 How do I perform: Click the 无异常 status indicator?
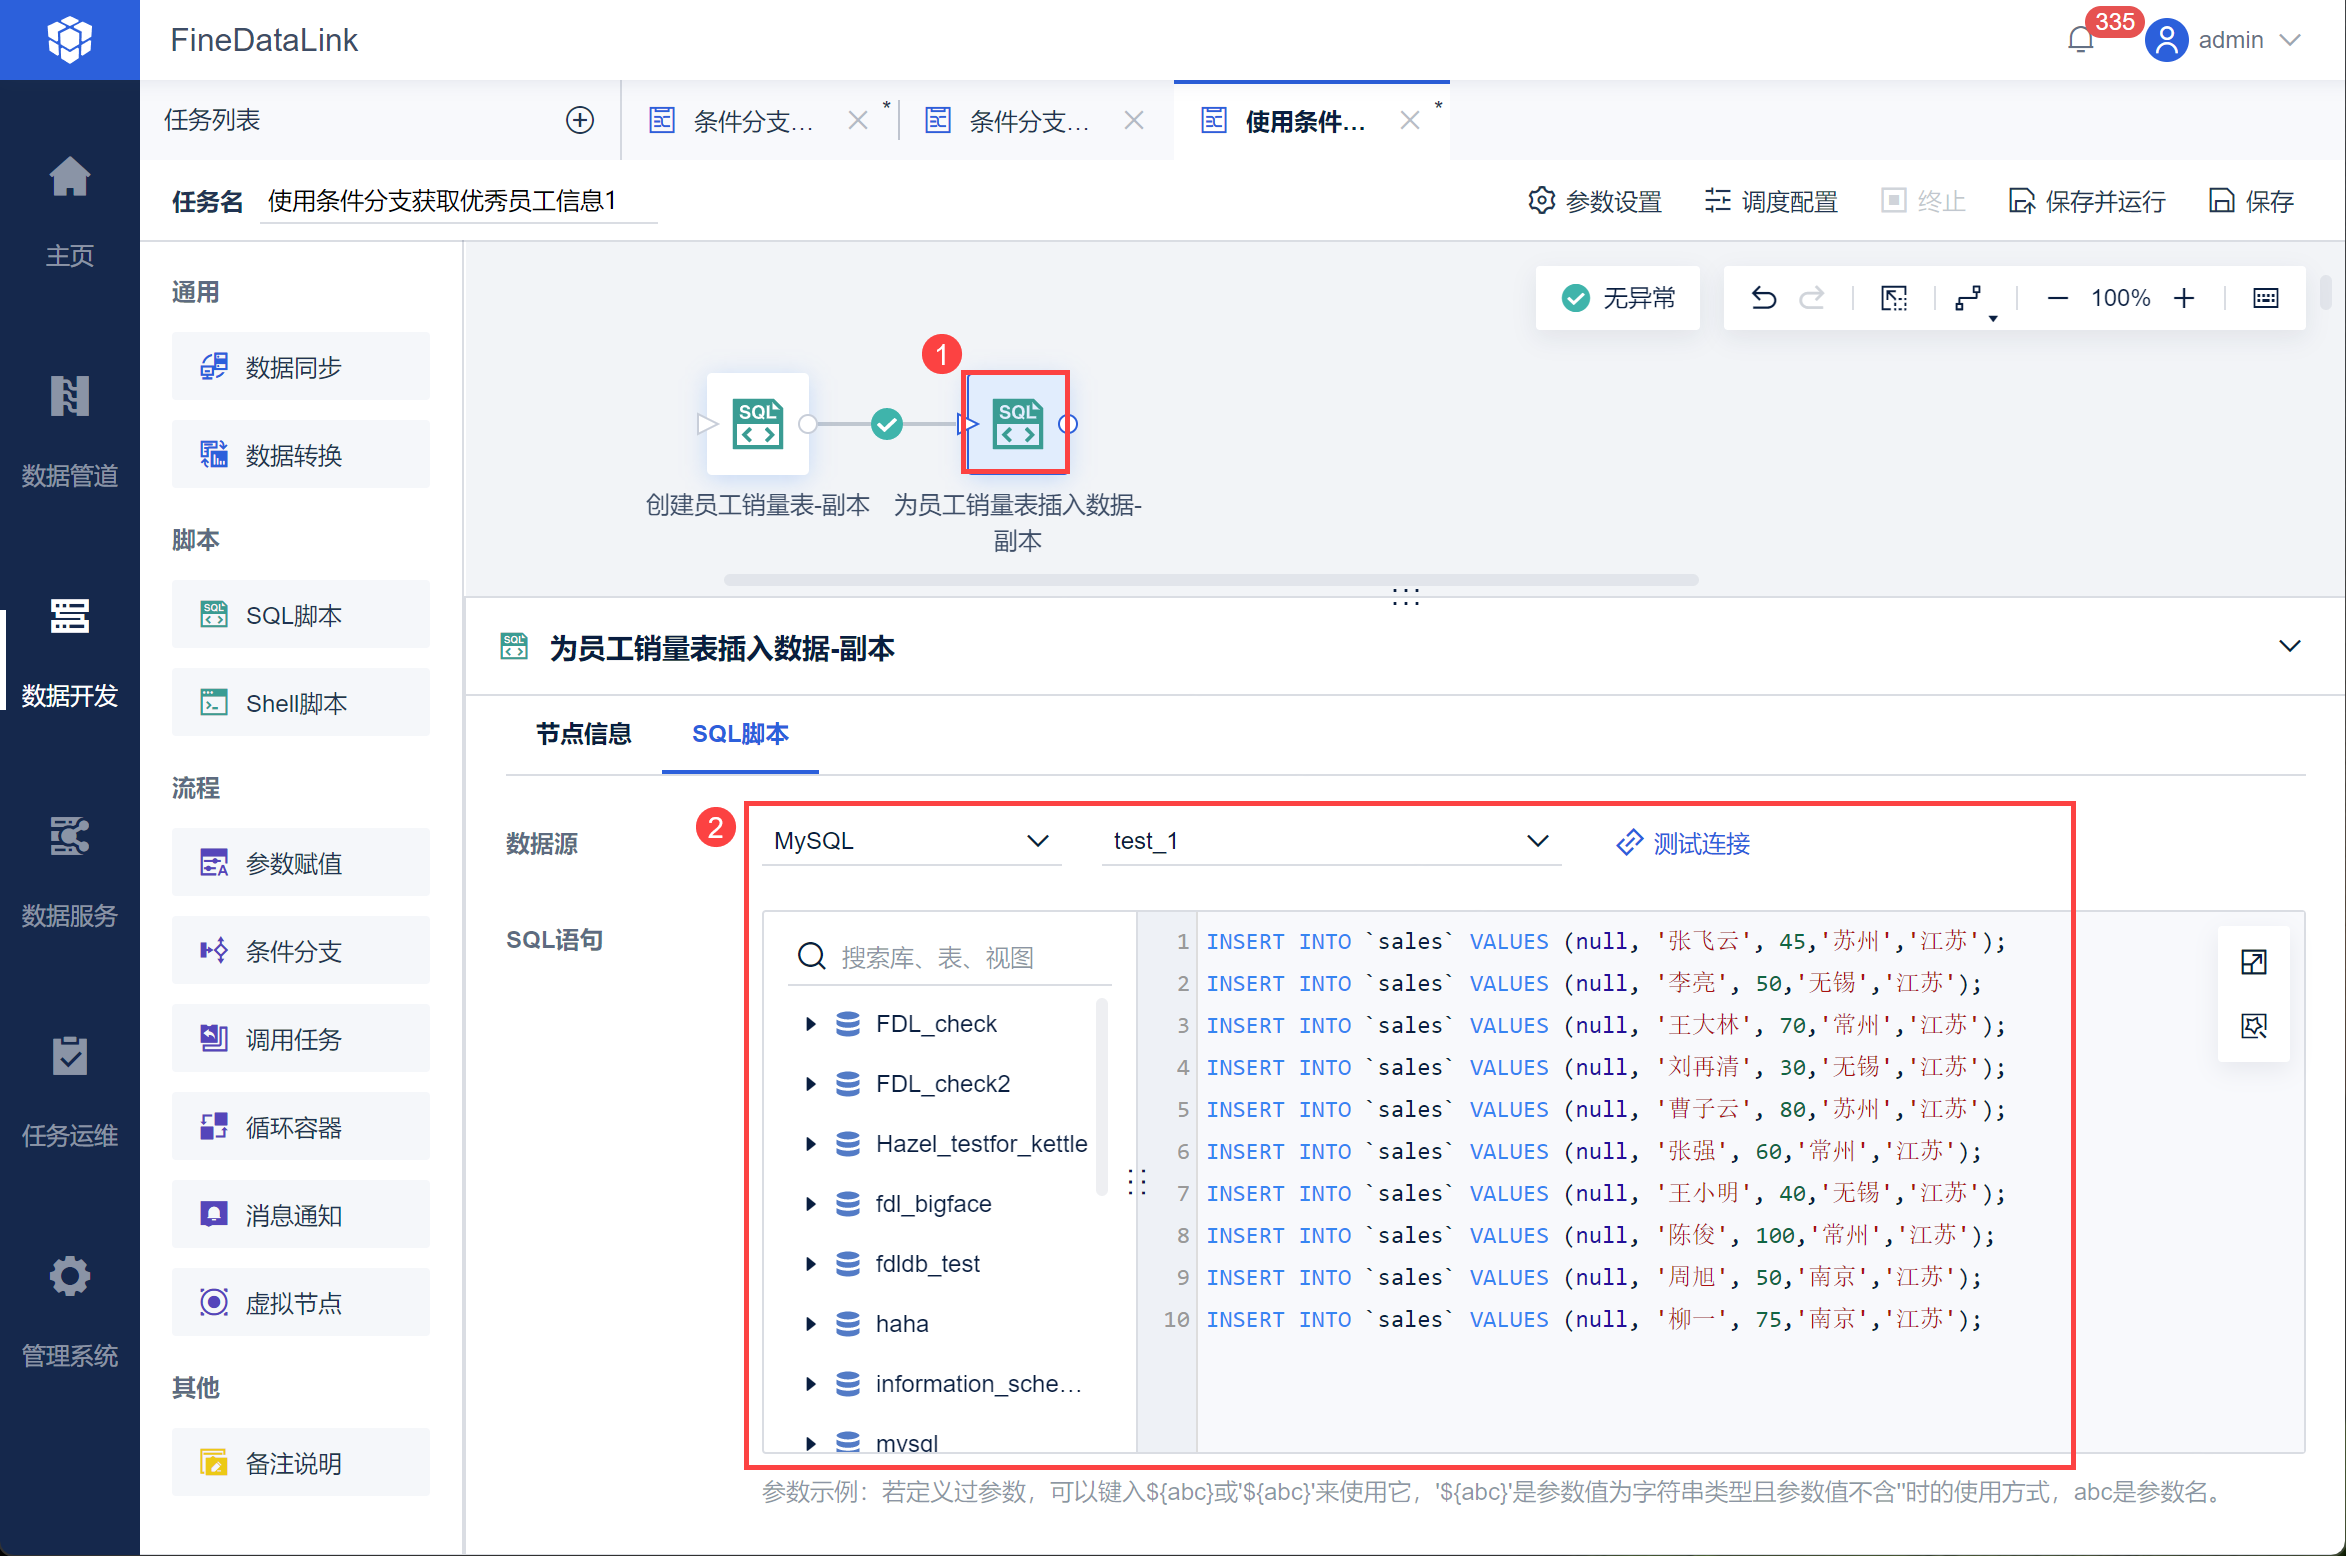tap(1618, 298)
